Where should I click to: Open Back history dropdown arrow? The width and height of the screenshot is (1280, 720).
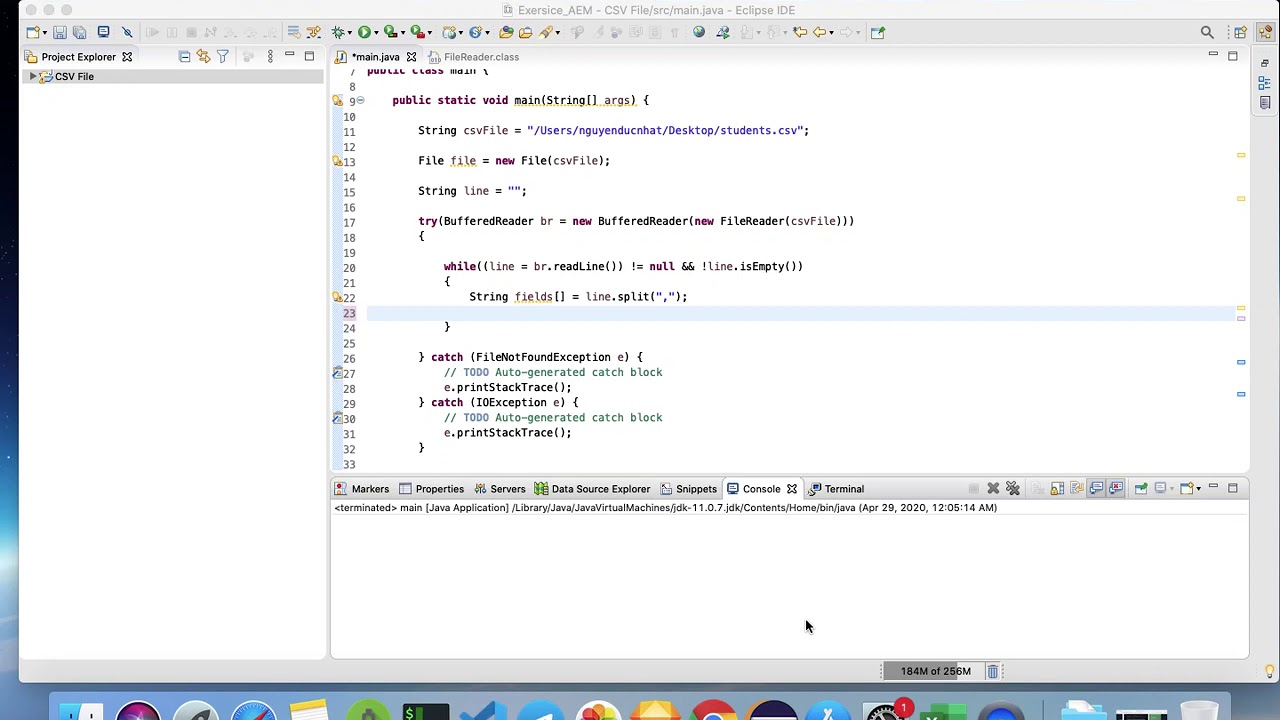tap(831, 32)
